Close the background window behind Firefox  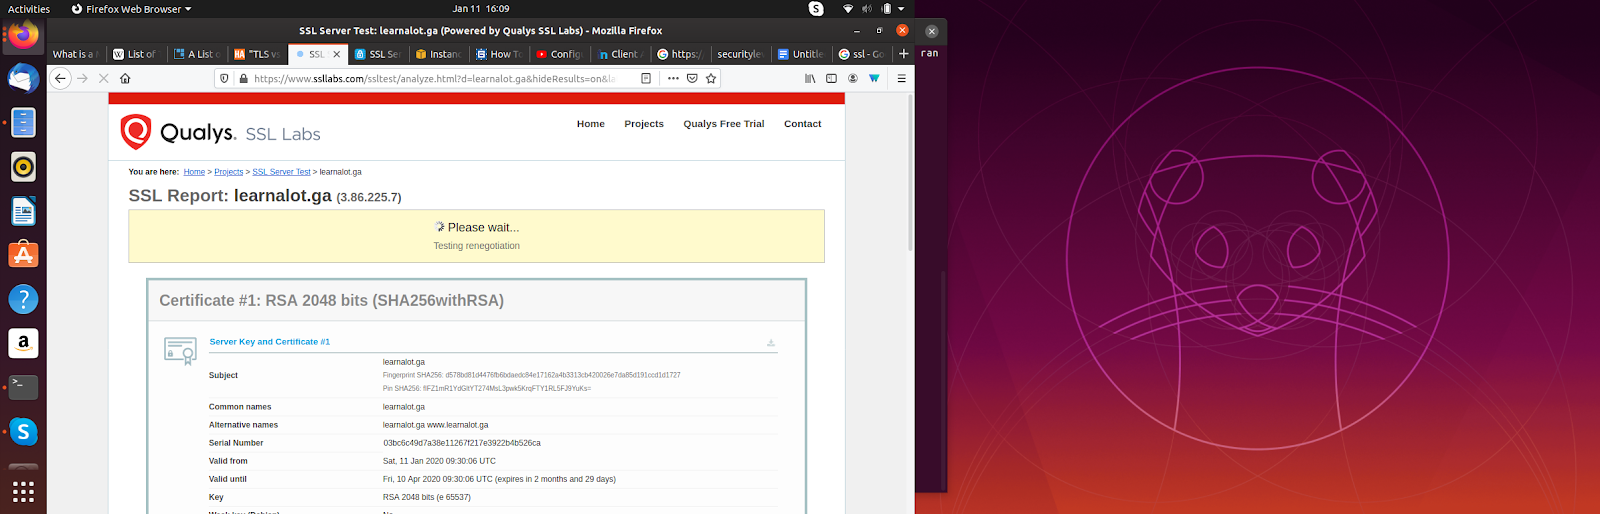931,31
